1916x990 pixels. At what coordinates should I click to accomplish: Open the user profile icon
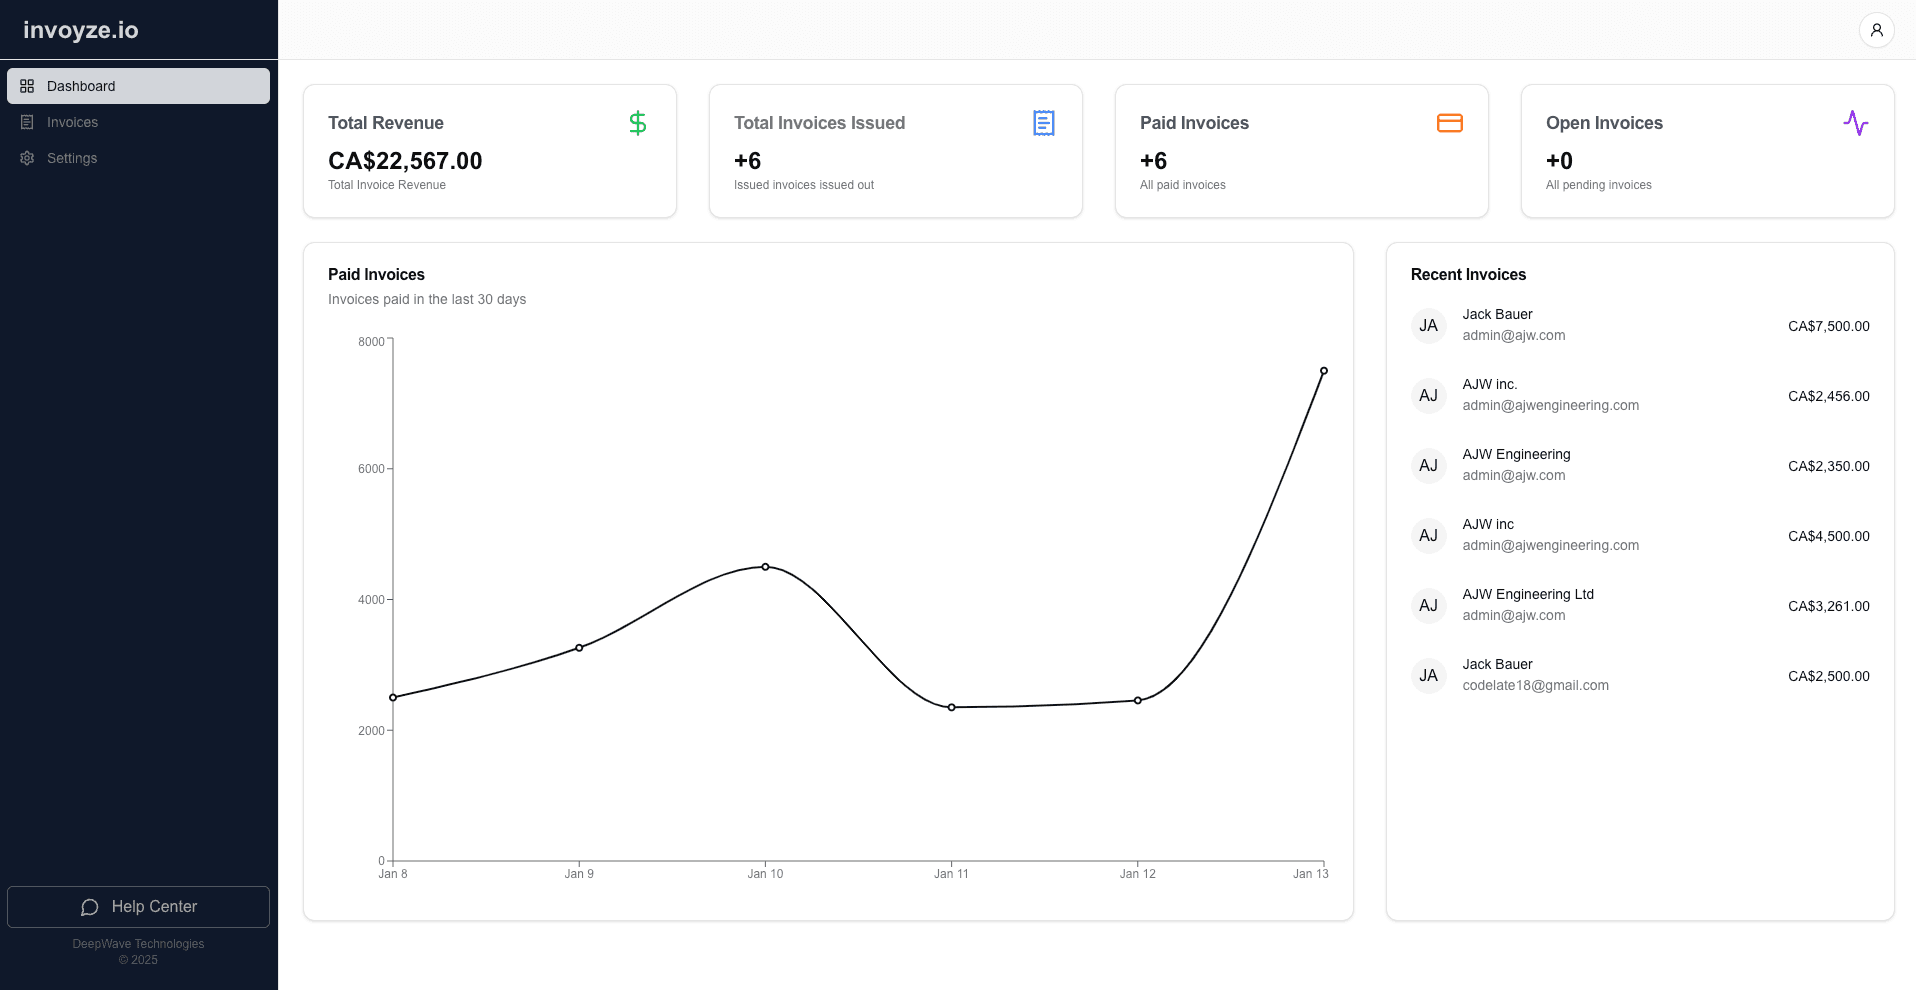tap(1876, 30)
